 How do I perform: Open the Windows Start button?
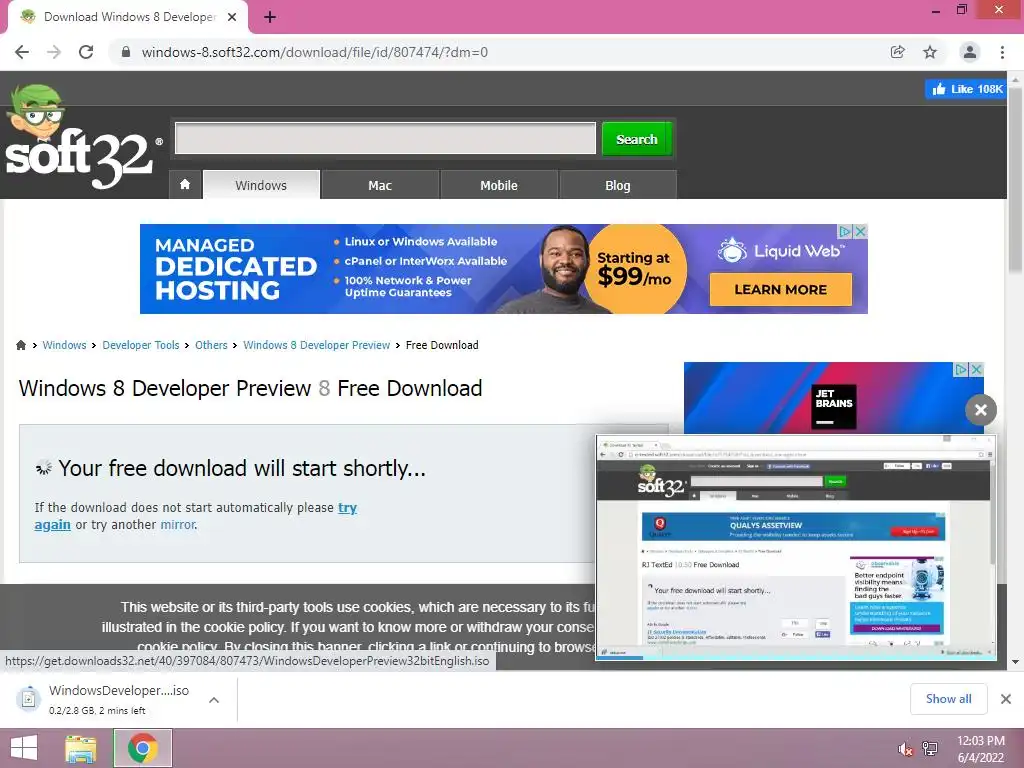(x=24, y=748)
